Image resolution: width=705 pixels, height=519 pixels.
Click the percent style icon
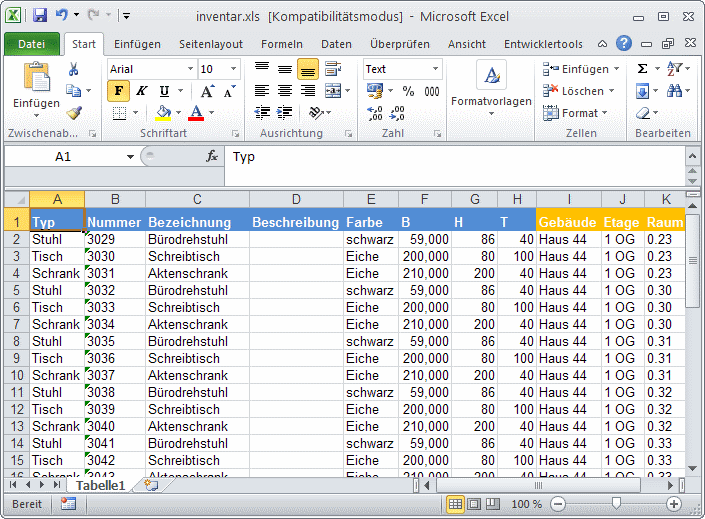click(x=408, y=91)
